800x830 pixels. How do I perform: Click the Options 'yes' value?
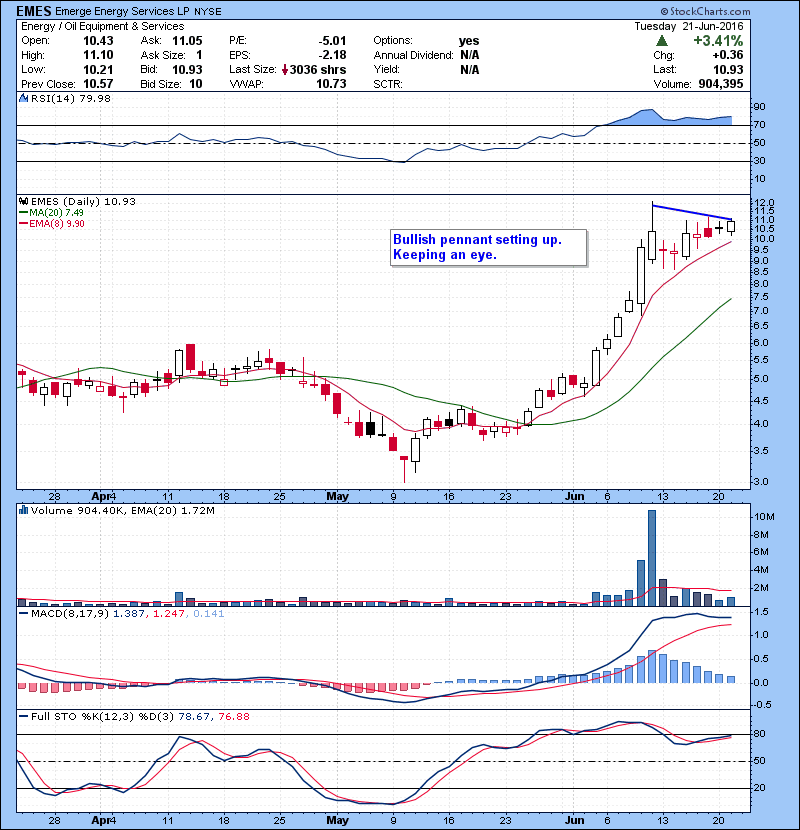pos(469,41)
